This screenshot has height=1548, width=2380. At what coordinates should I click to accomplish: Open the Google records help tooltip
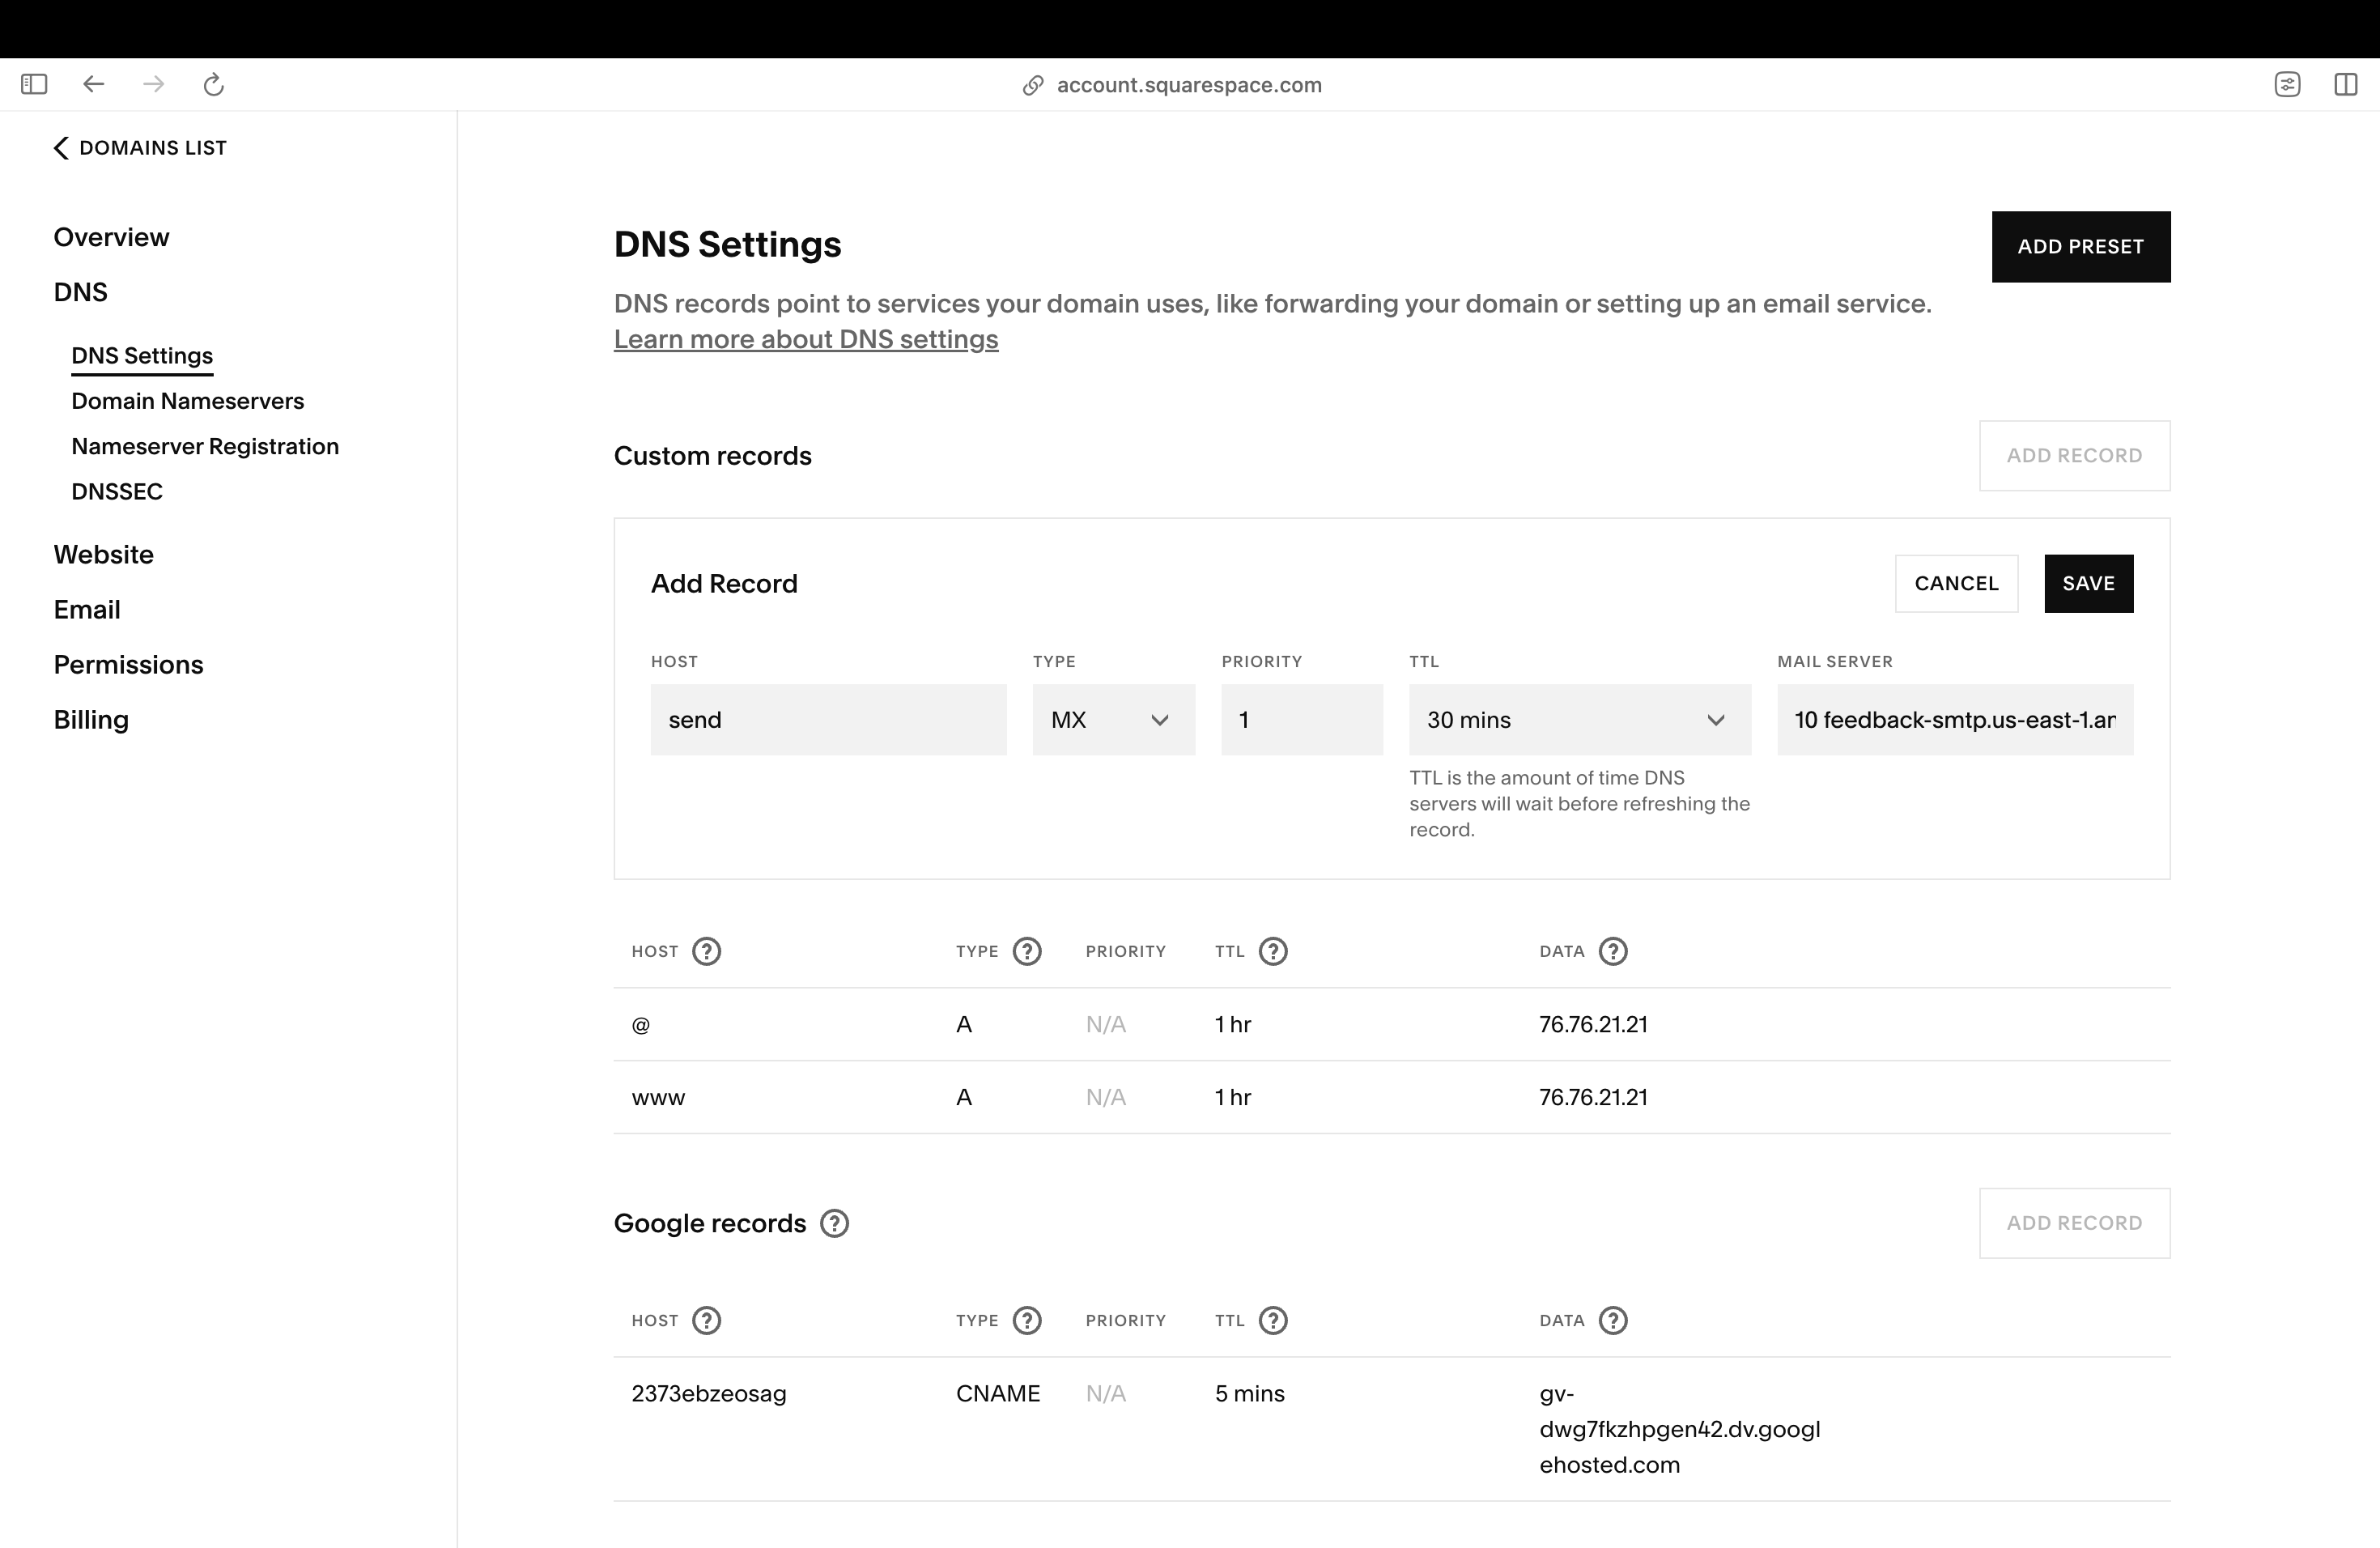pyautogui.click(x=835, y=1223)
